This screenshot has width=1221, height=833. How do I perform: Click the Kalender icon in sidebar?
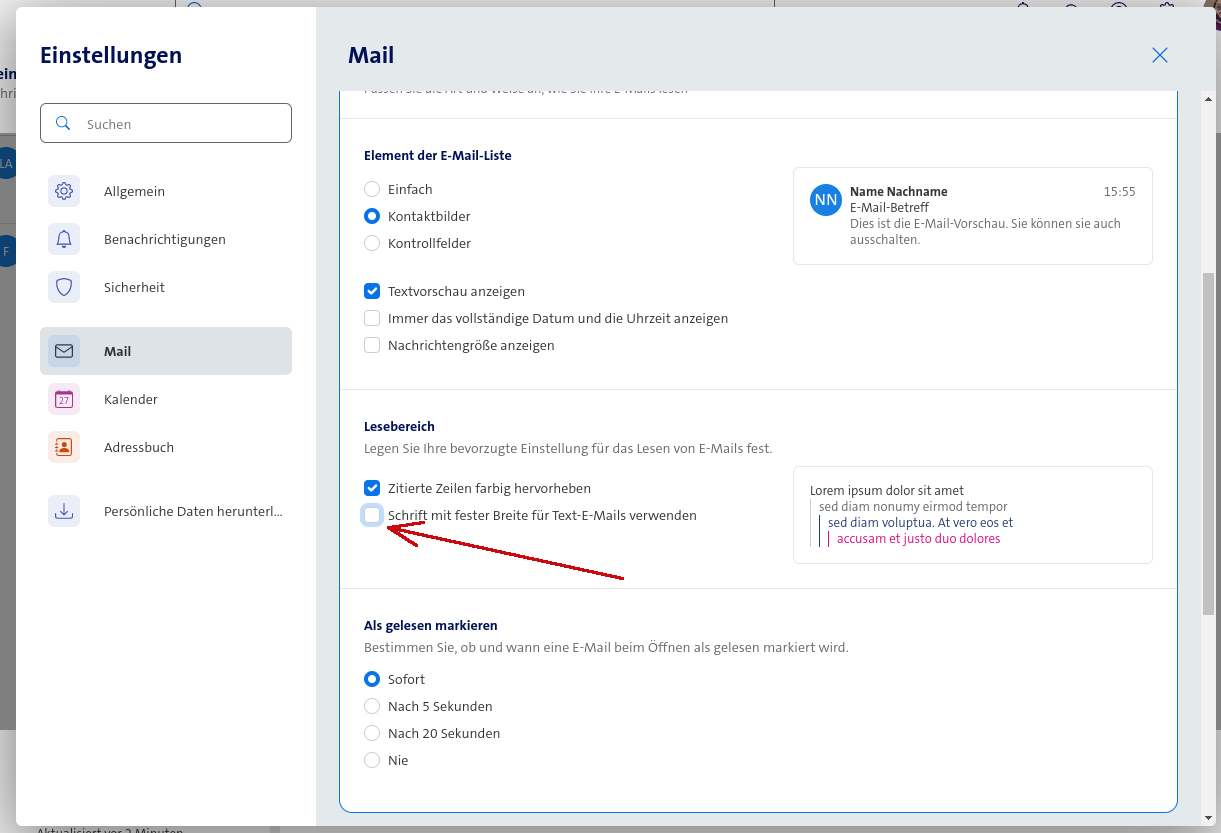pos(64,399)
